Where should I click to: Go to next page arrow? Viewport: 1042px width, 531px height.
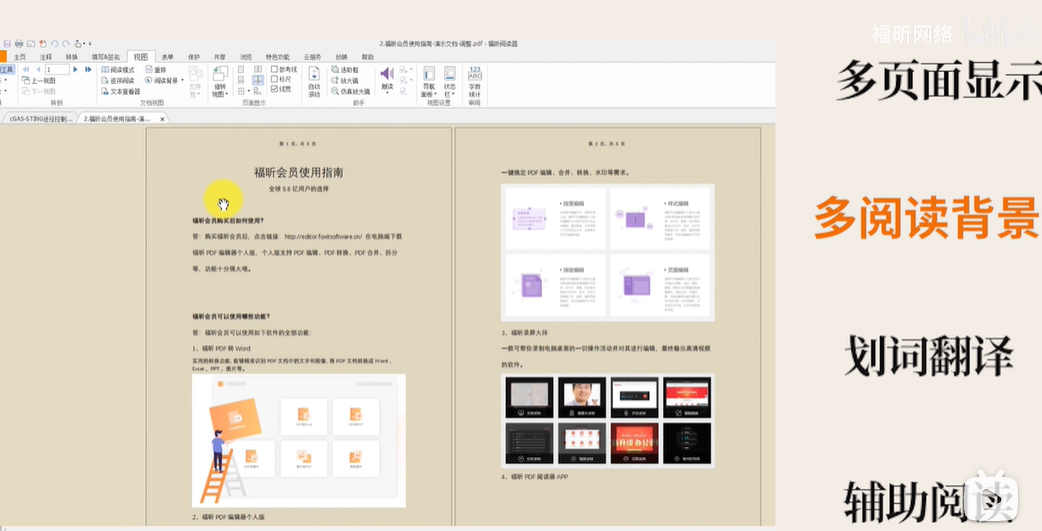click(75, 69)
